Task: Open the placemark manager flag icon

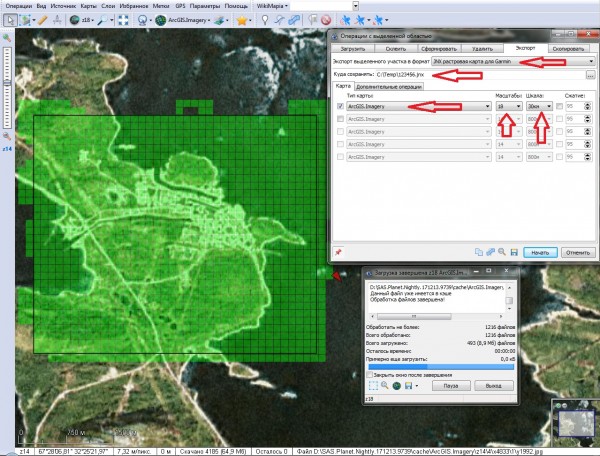Action: coord(313,20)
